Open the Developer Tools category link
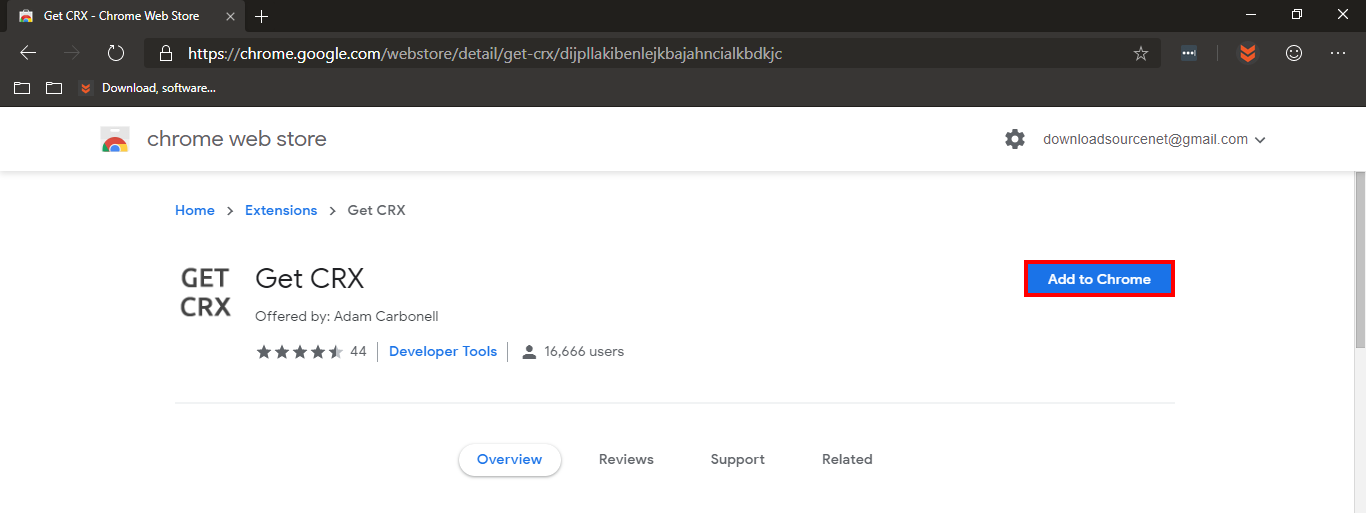Viewport: 1366px width, 513px height. (x=443, y=351)
